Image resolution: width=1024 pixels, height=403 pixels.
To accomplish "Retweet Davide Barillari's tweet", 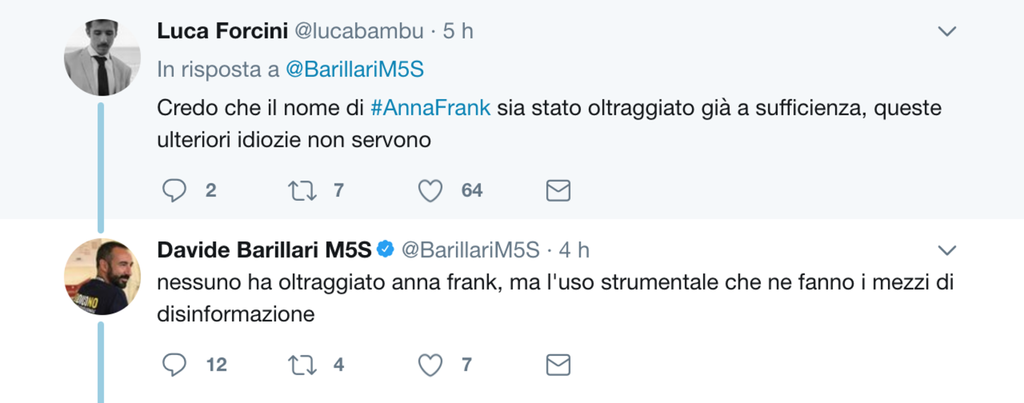I will pos(300,365).
